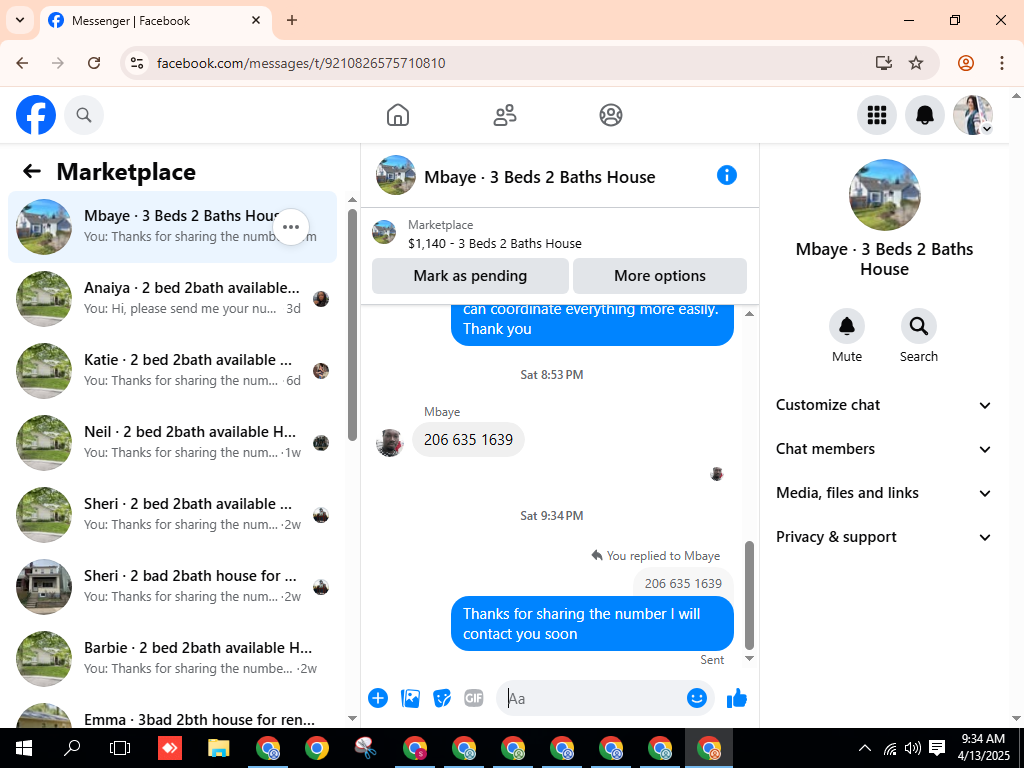The image size is (1024, 768).
Task: Send a thumbs-up like
Action: [737, 698]
